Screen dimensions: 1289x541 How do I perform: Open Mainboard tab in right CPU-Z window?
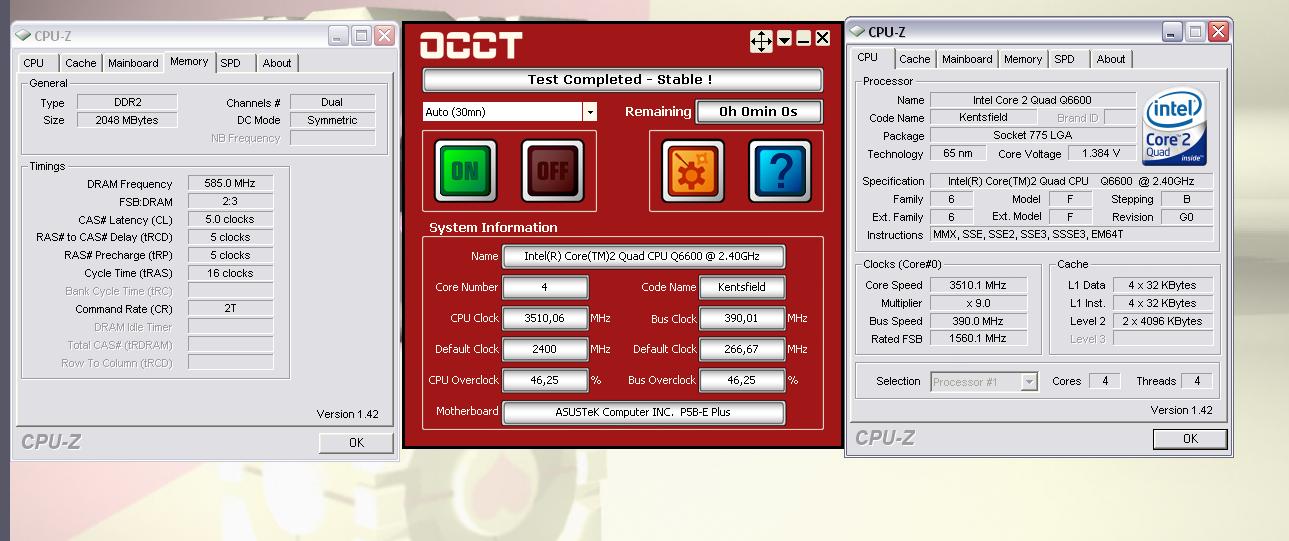tap(967, 59)
